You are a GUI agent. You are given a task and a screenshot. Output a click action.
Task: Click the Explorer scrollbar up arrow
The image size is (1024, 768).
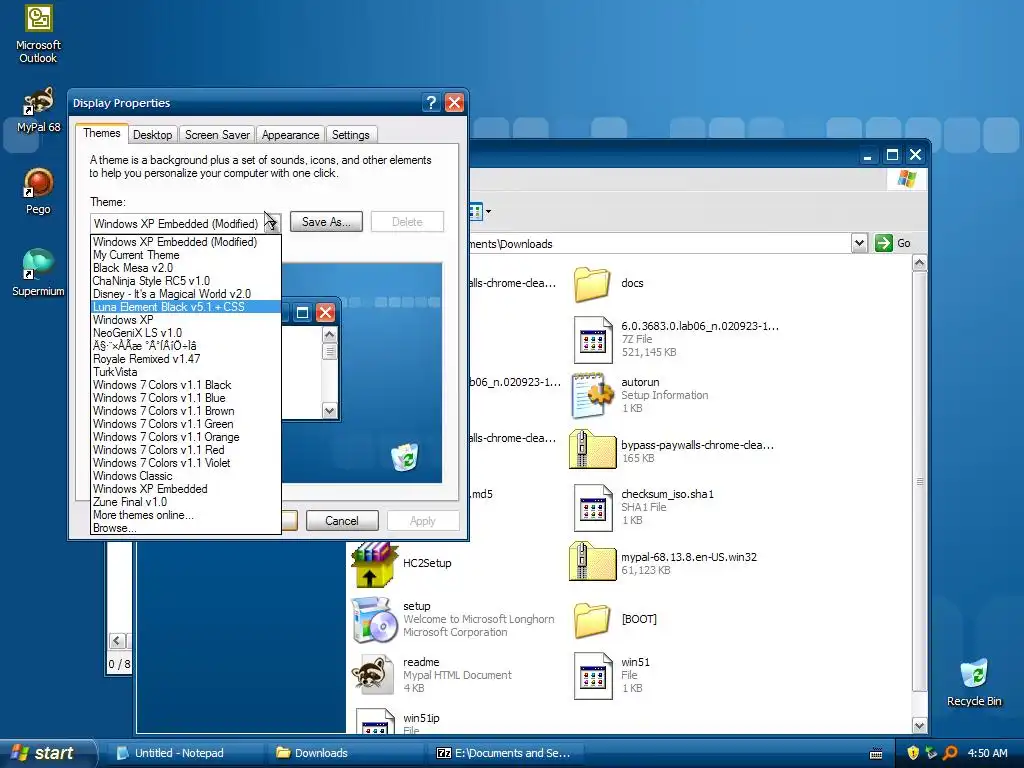[x=920, y=263]
